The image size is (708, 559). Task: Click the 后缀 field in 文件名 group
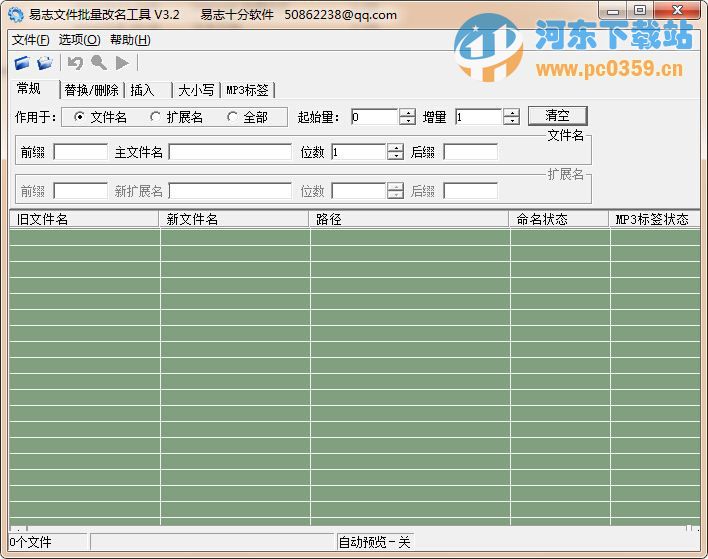(x=470, y=152)
